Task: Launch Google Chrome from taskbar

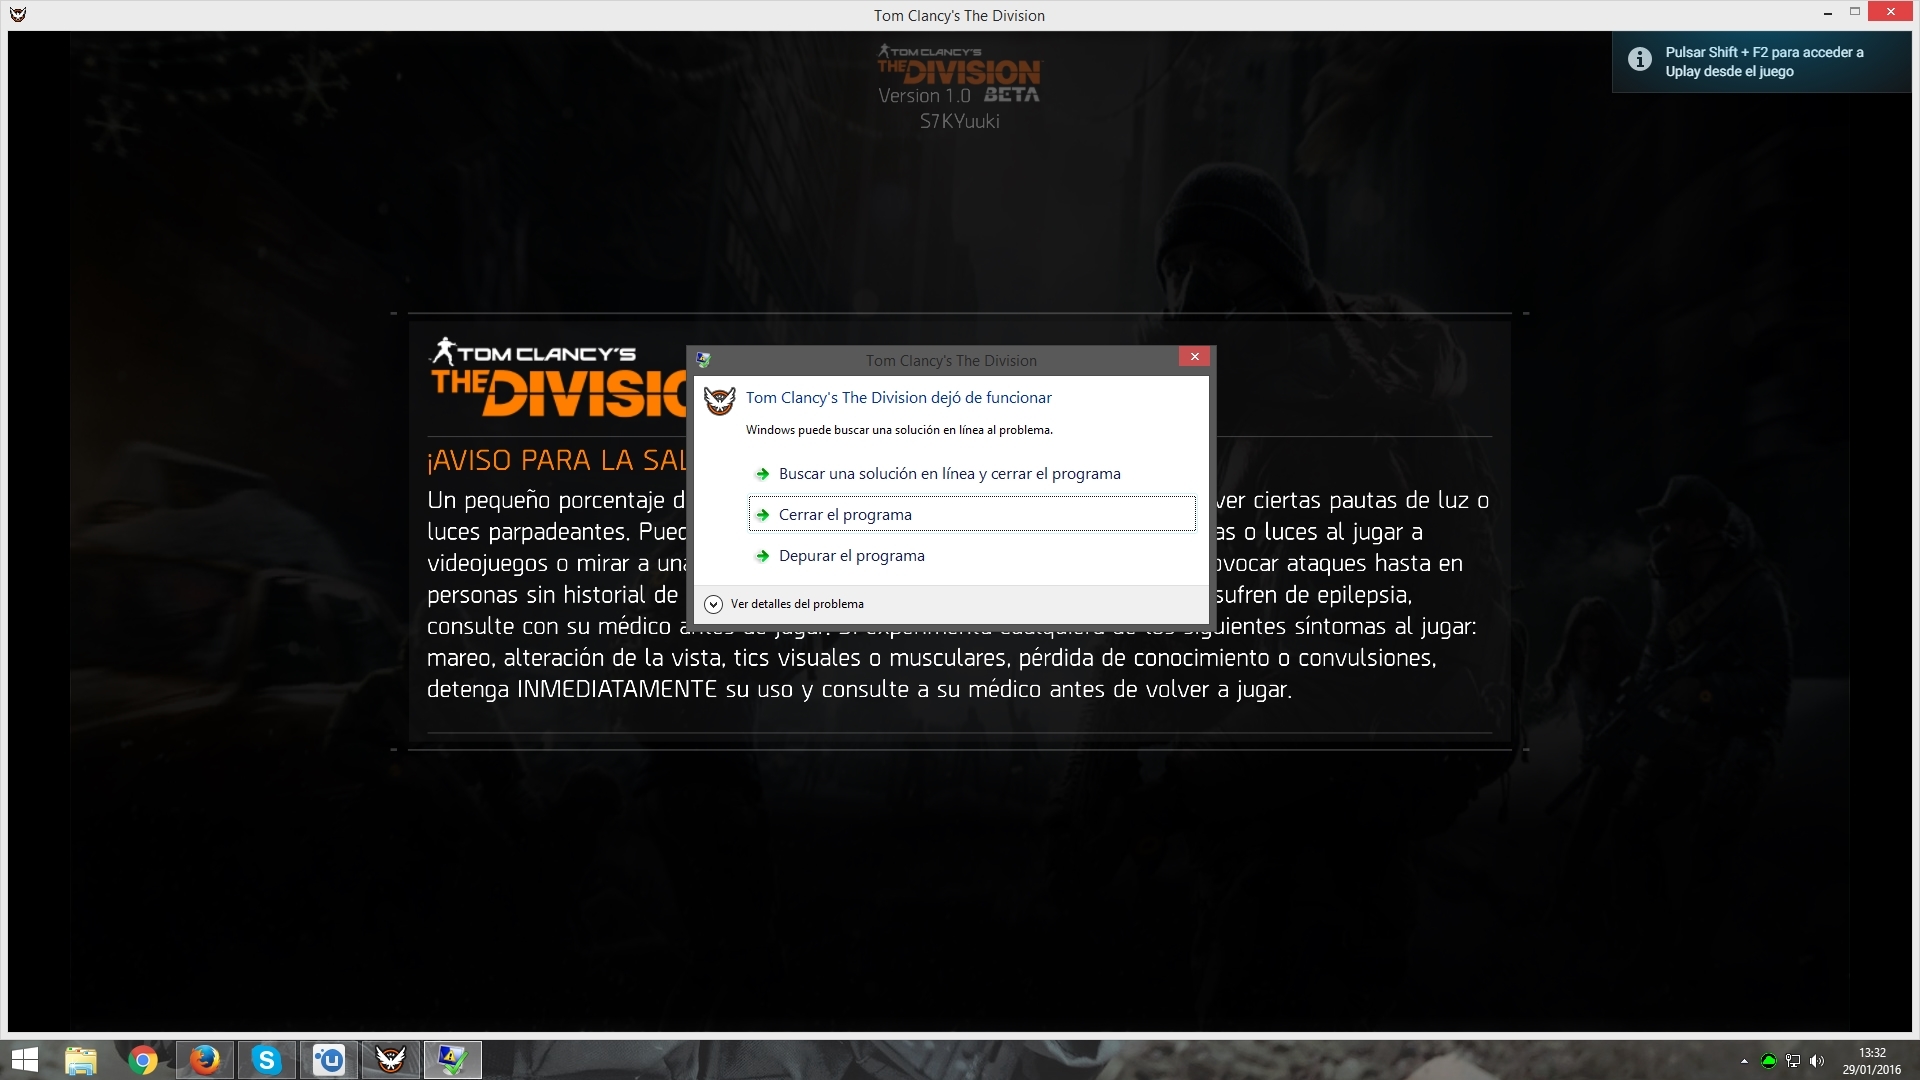Action: click(143, 1060)
